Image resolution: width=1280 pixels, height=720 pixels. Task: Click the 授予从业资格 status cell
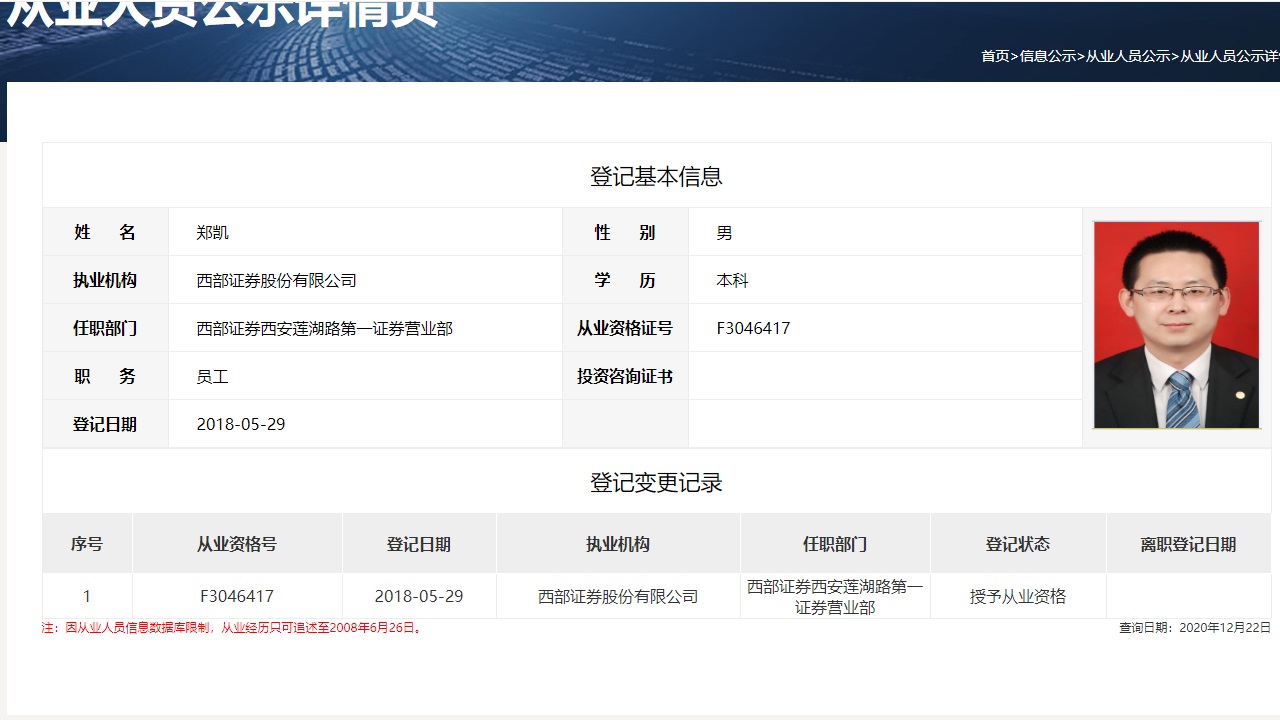(x=1017, y=597)
